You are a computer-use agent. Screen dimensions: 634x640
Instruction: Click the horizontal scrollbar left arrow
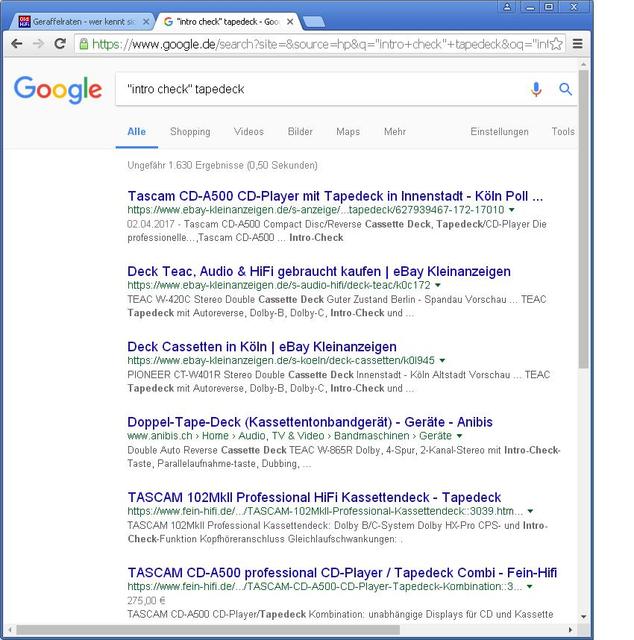click(x=10, y=630)
